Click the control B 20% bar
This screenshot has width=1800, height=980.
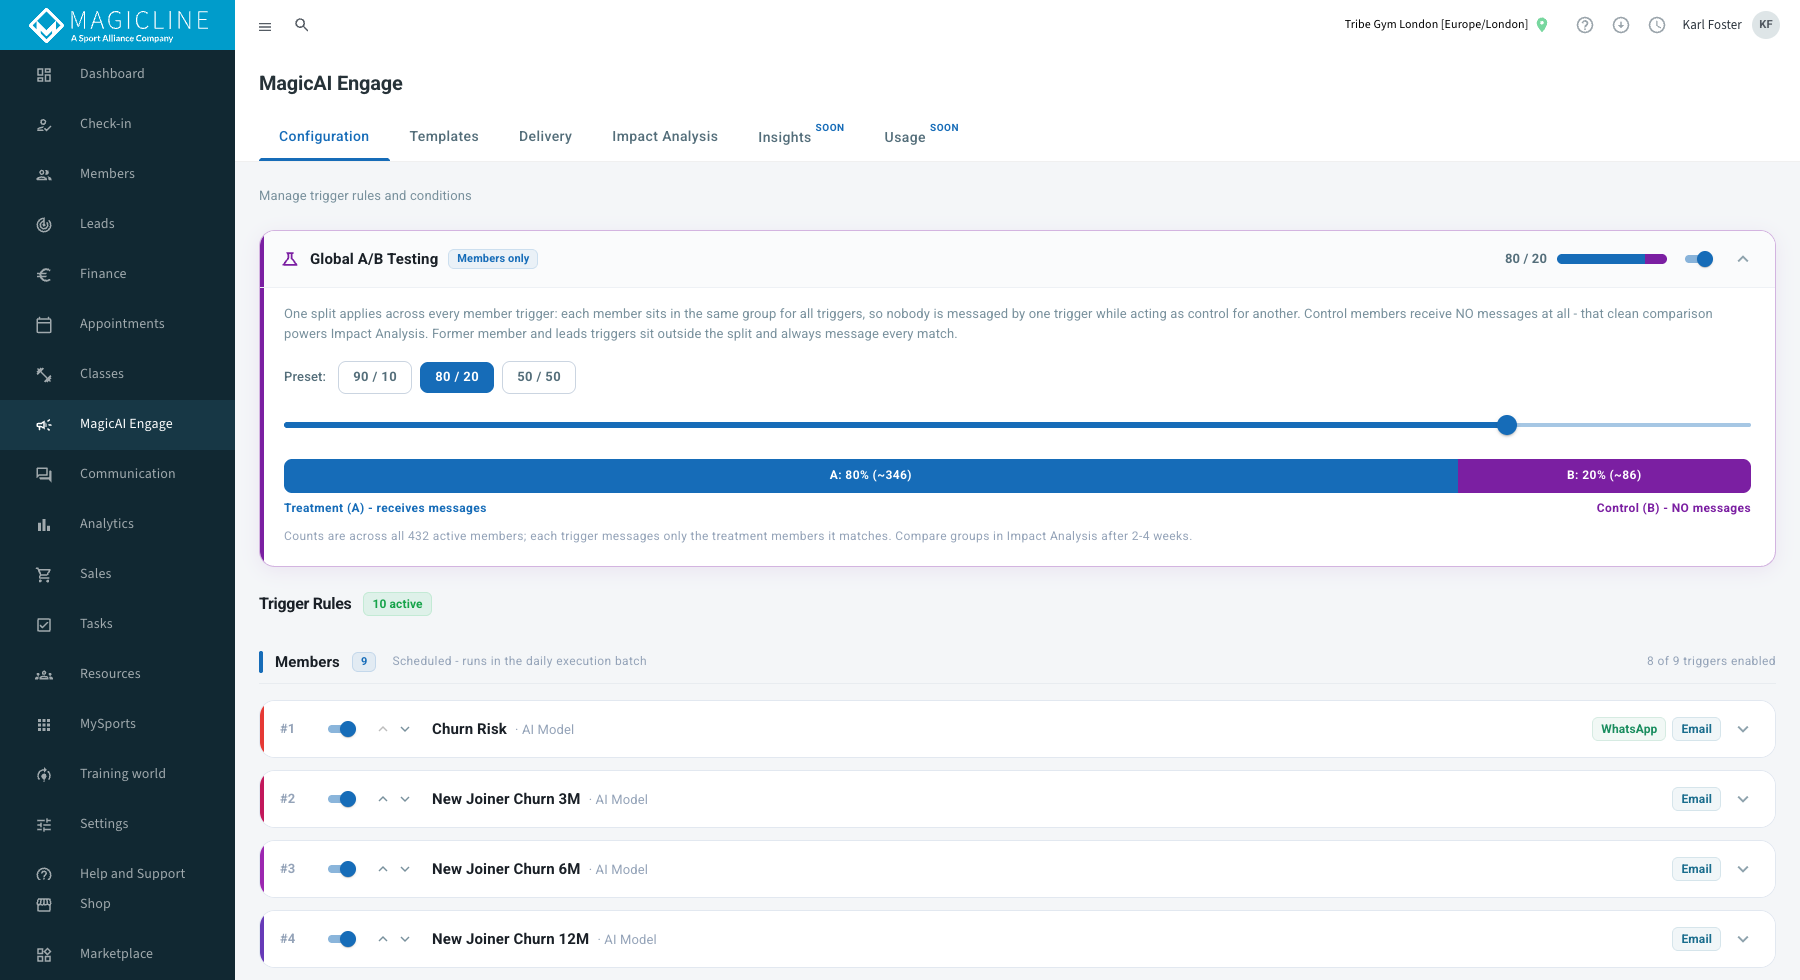(1604, 476)
